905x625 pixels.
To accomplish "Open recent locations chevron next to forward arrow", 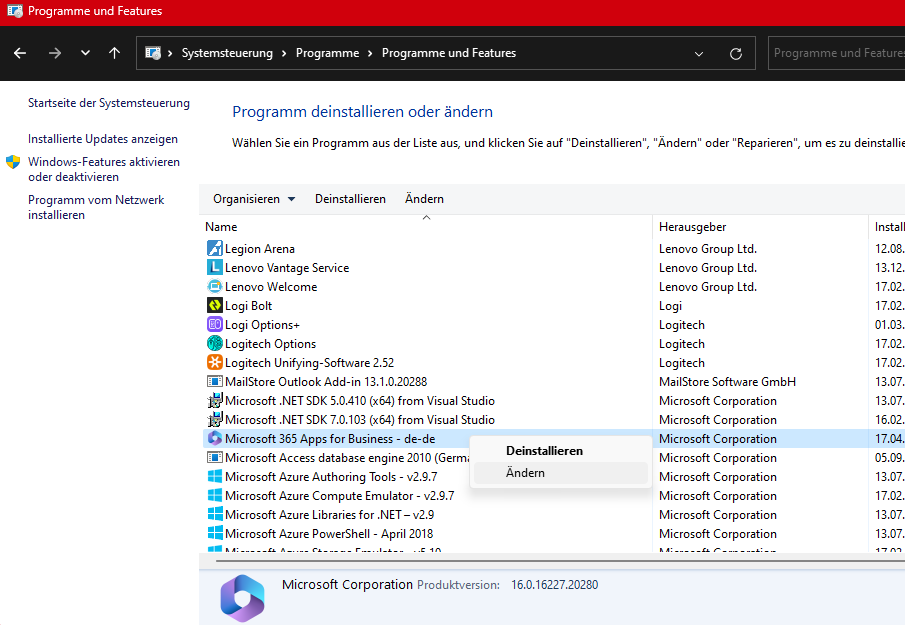I will [x=85, y=53].
